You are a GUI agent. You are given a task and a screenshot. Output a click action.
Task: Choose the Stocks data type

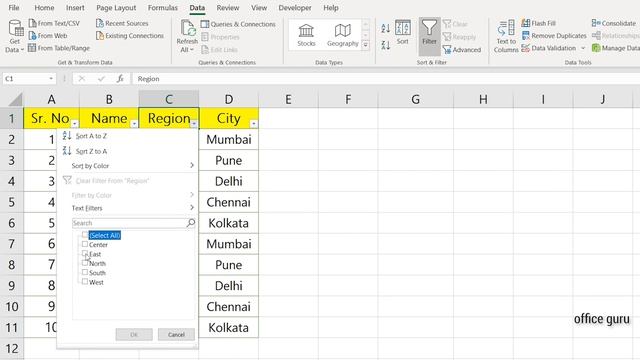click(306, 35)
